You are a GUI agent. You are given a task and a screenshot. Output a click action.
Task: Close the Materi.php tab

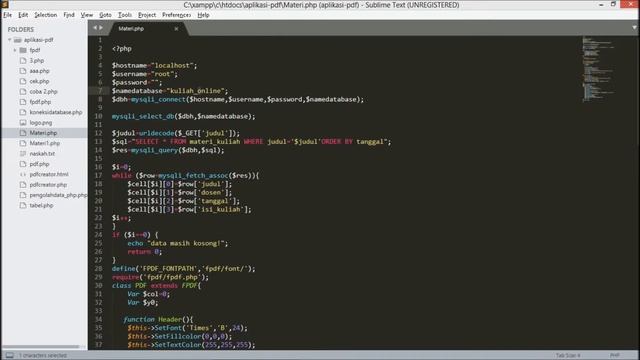(176, 29)
